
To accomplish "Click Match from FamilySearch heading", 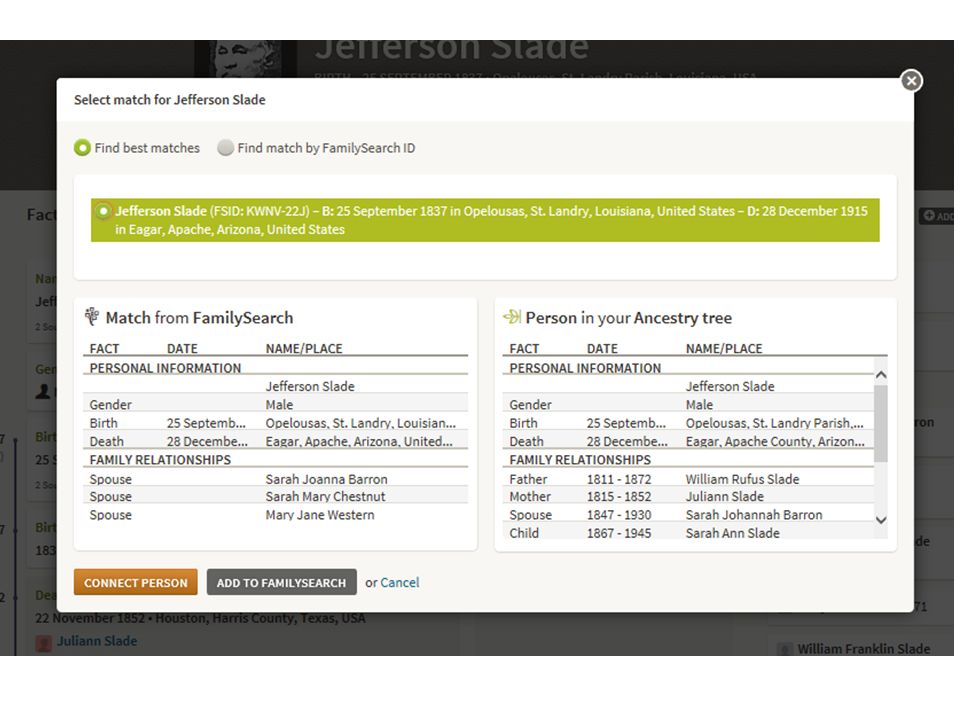I will [199, 318].
